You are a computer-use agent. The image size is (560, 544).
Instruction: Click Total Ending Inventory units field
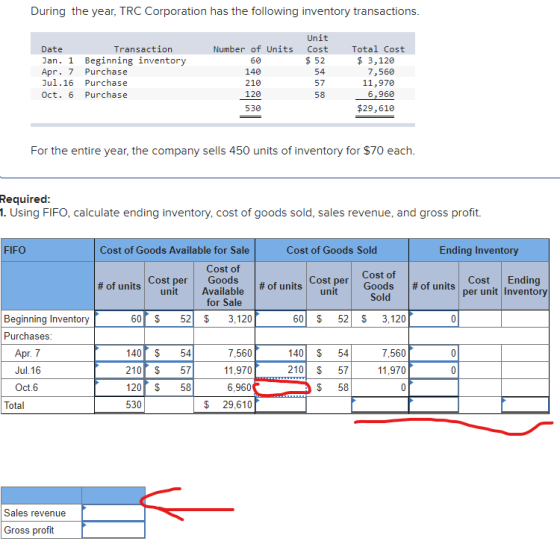tap(434, 405)
